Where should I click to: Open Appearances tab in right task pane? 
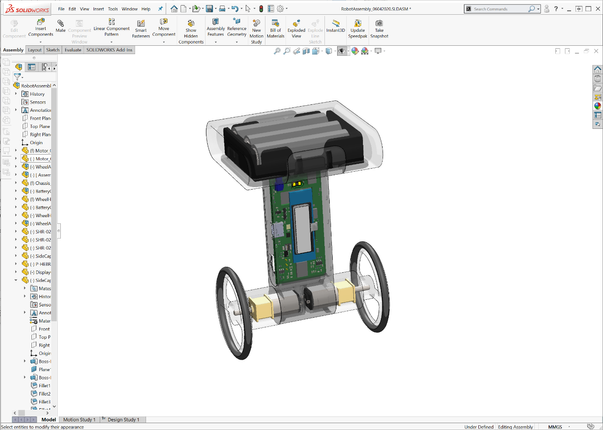coord(597,106)
